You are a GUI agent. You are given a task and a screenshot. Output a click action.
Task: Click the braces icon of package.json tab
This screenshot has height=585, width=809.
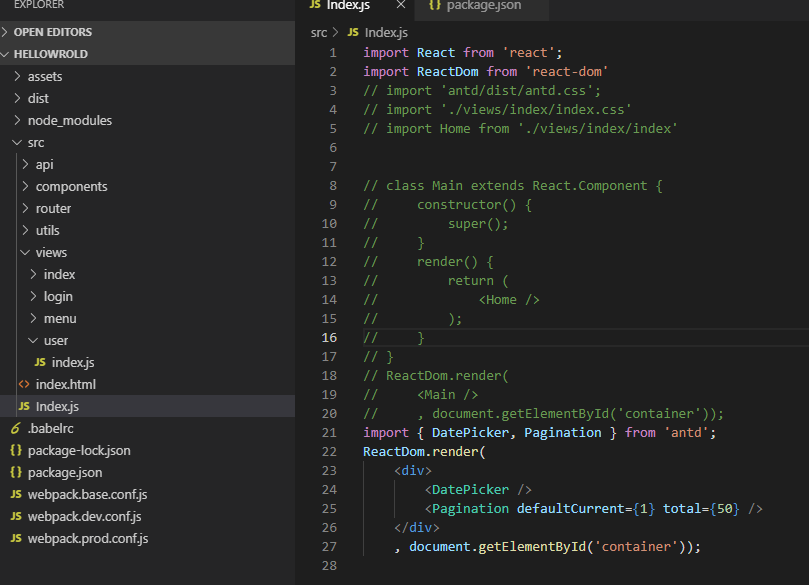coord(435,5)
